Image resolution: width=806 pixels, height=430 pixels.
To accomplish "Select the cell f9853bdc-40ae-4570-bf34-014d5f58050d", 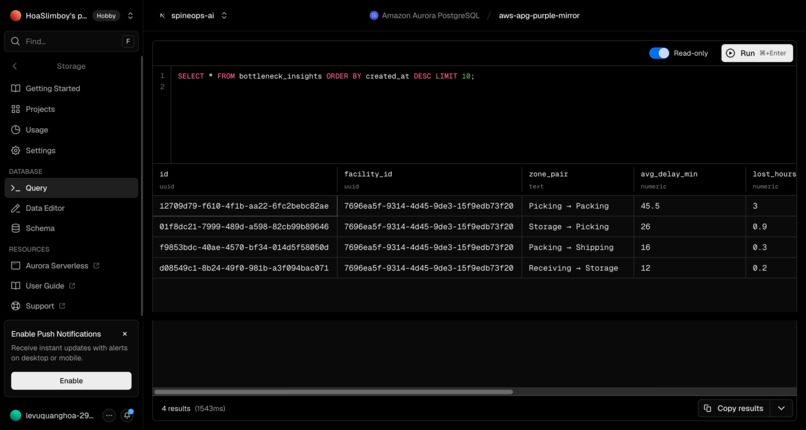I will (x=245, y=247).
